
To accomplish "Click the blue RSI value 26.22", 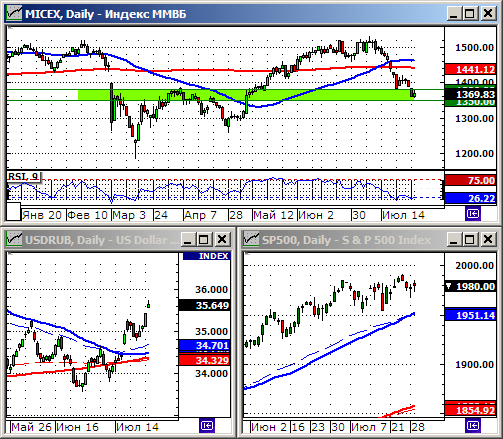I will click(x=470, y=198).
